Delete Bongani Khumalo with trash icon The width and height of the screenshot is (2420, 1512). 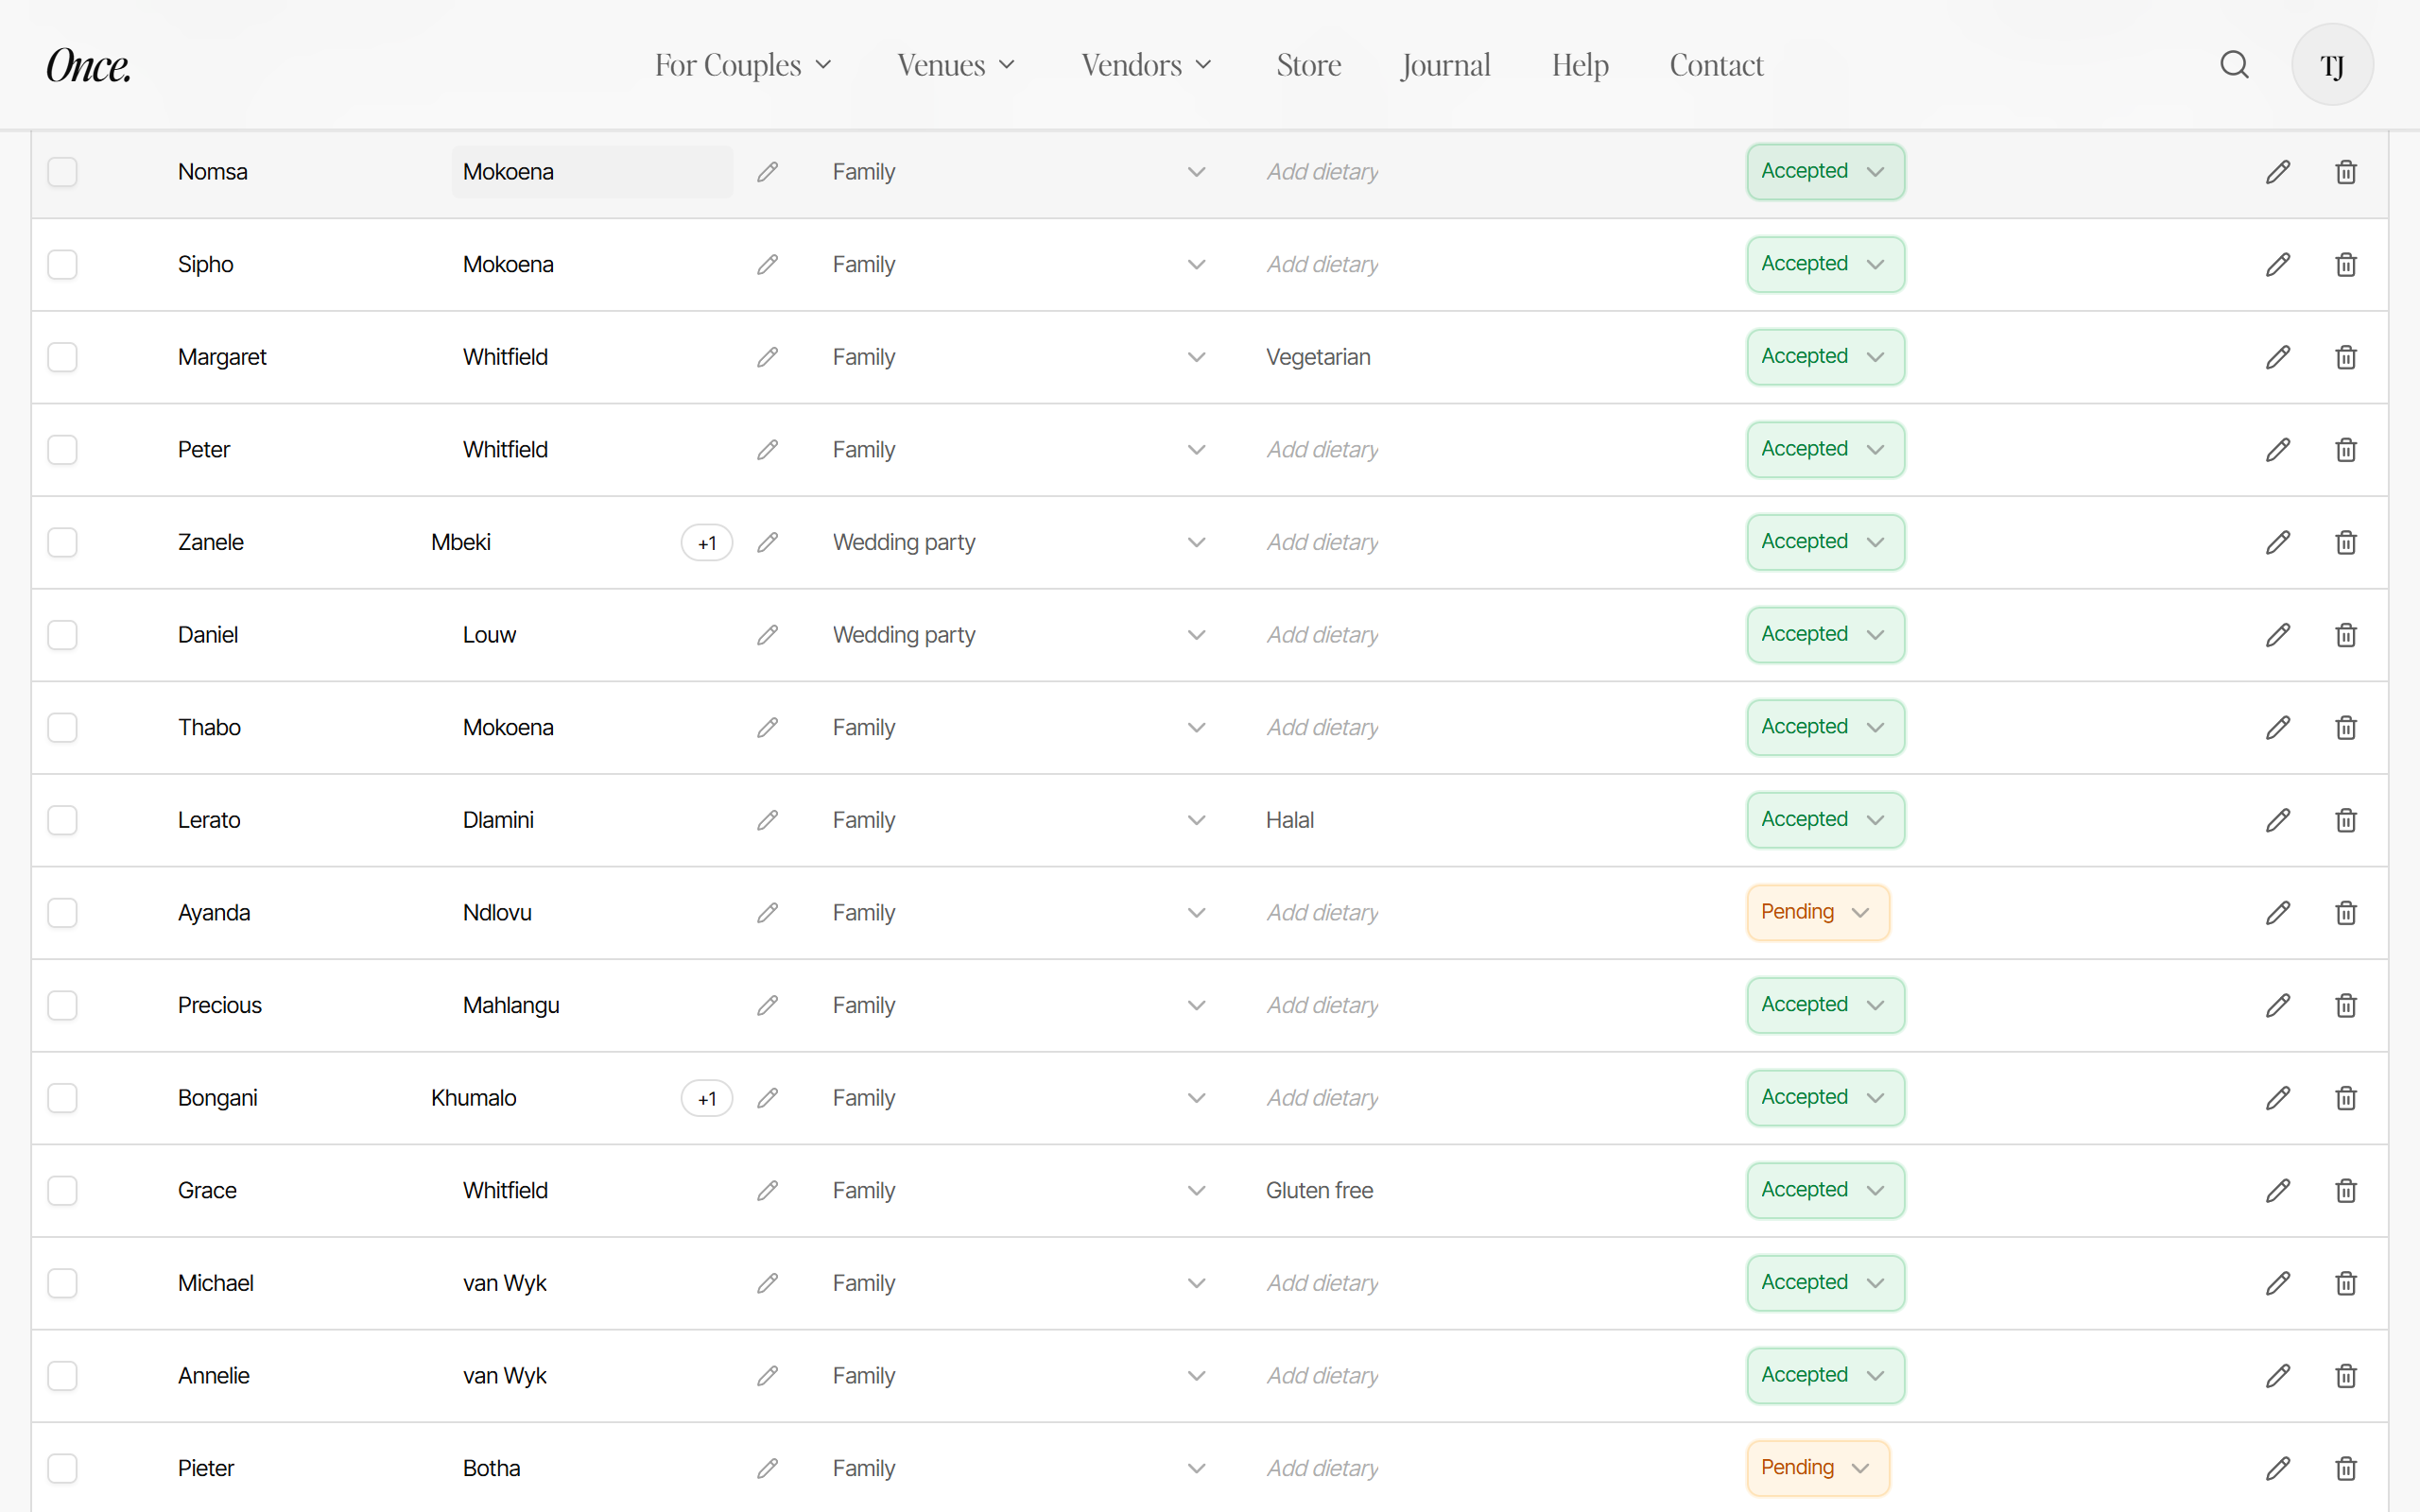coord(2346,1098)
